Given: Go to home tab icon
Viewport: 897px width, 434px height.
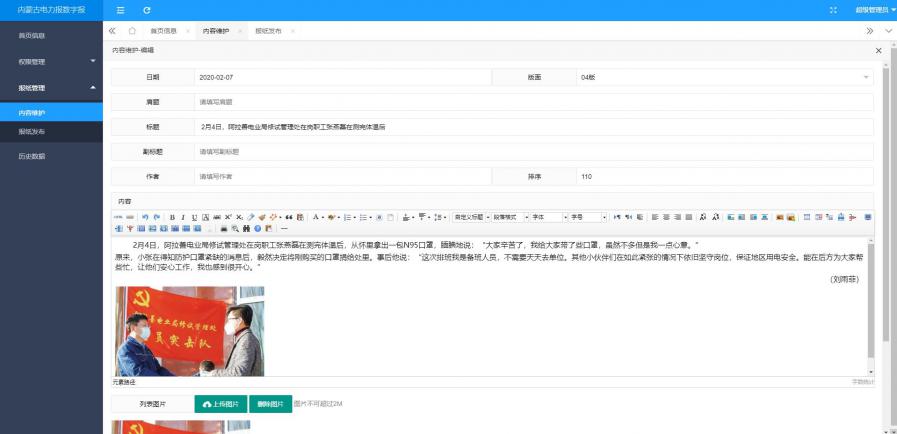Looking at the screenshot, I should point(132,31).
